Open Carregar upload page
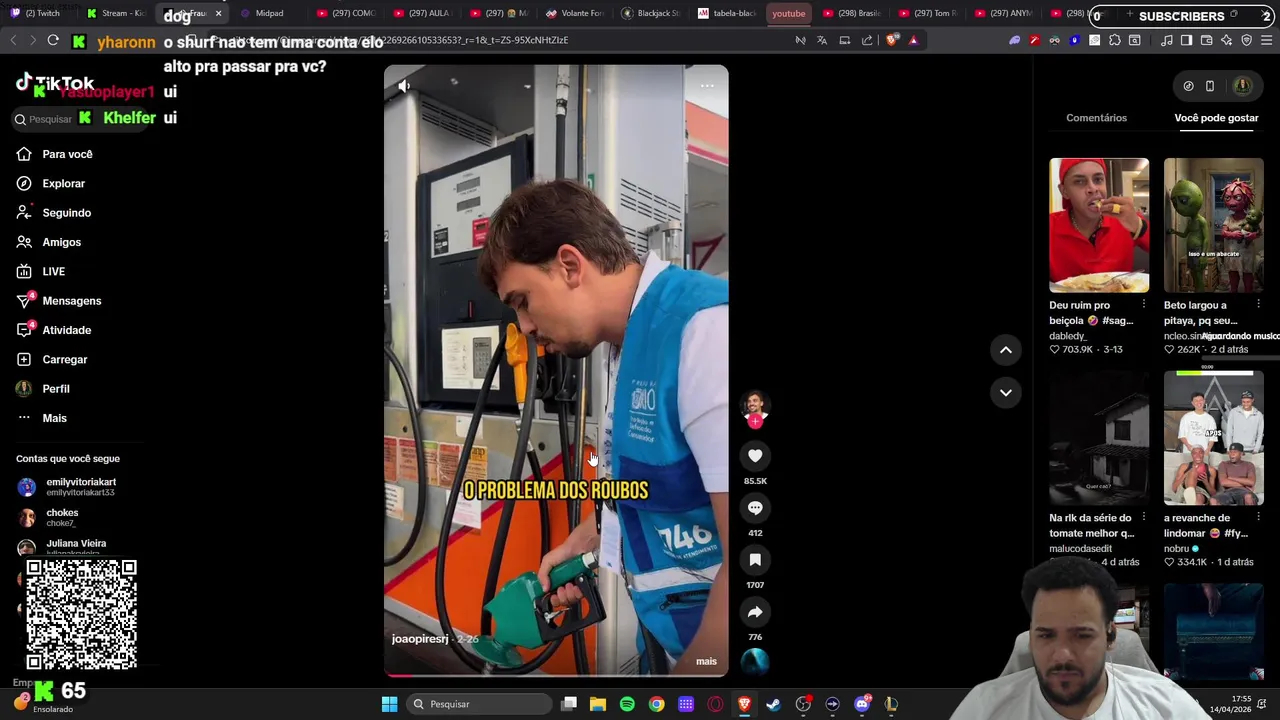This screenshot has width=1280, height=720. tap(64, 359)
